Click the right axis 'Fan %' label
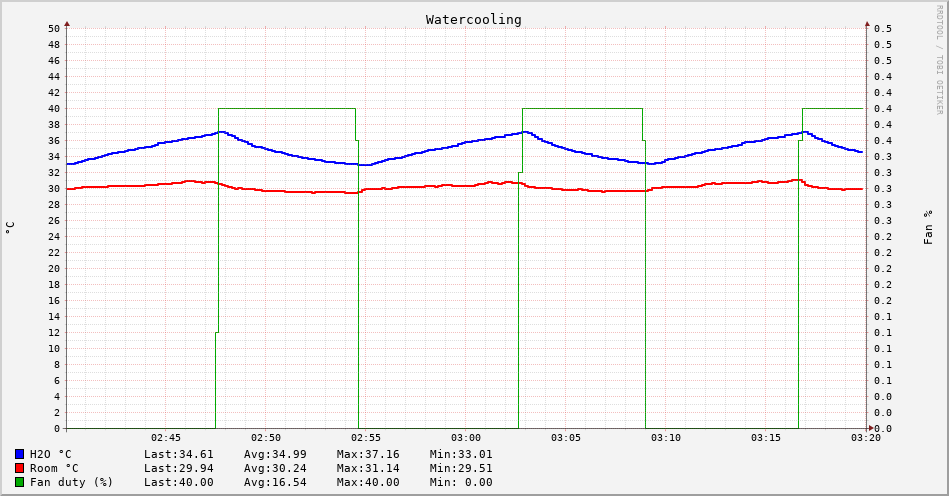949x496 pixels. pyautogui.click(x=928, y=227)
